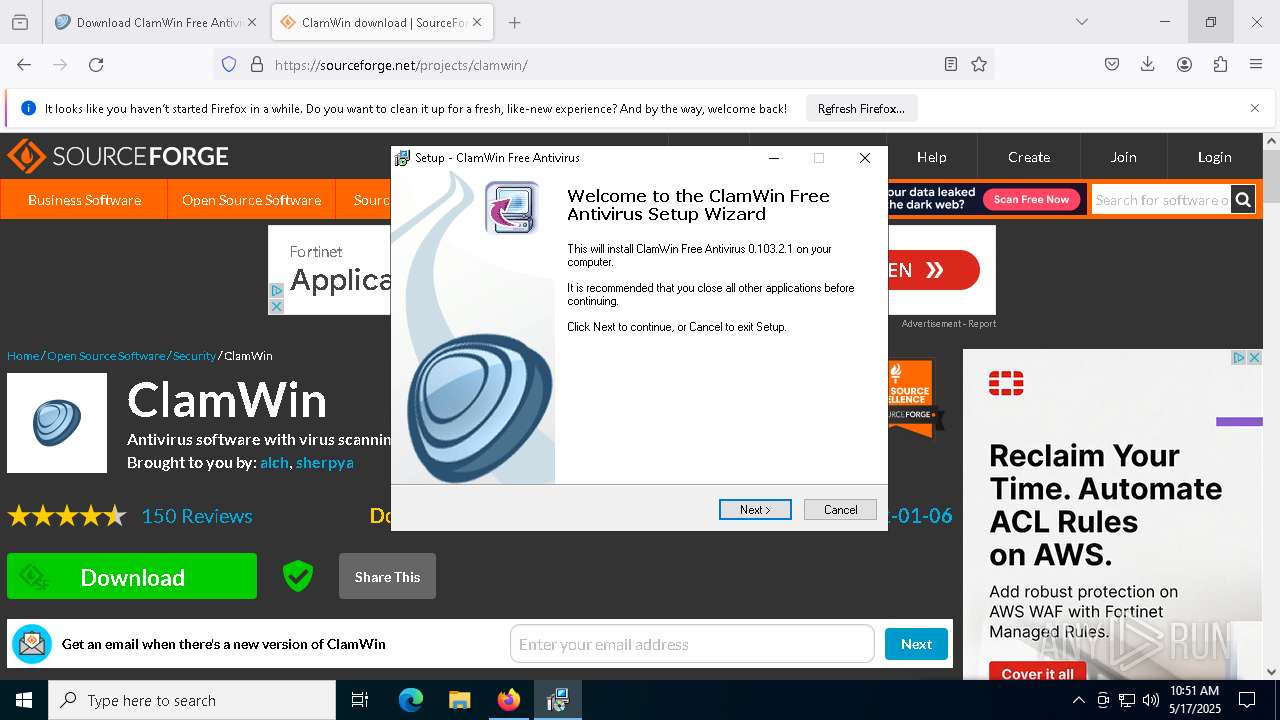Click the SourceForge logo
Screen dimensions: 1280x720
(118, 156)
